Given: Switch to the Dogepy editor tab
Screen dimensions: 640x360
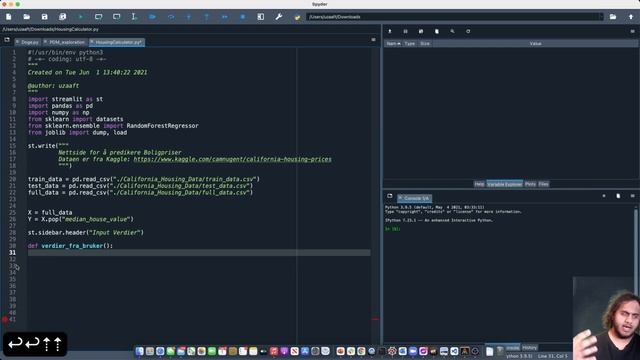Looking at the screenshot, I should (27, 42).
